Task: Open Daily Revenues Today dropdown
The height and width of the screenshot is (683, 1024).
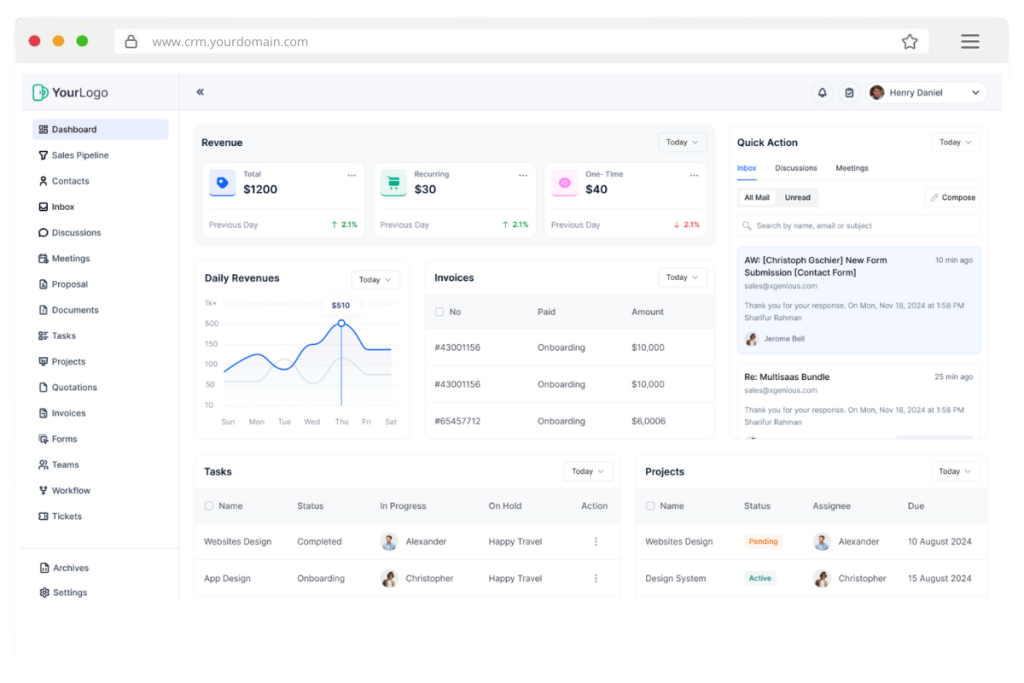Action: click(375, 280)
